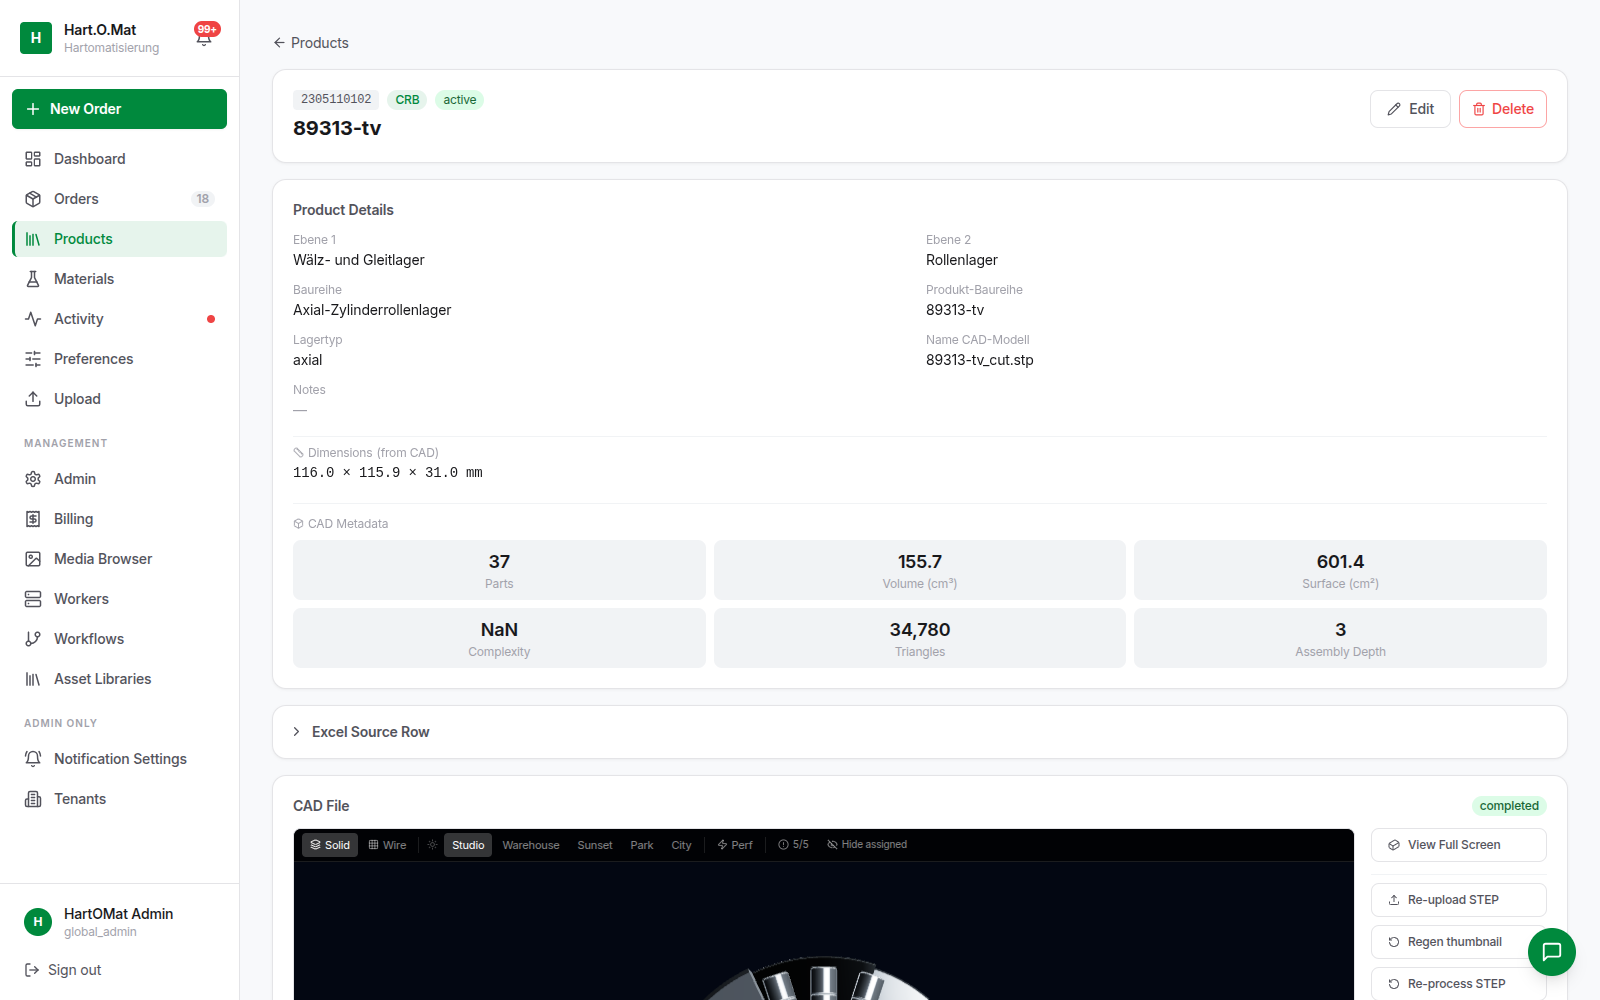Select the Studio environment preset

[x=468, y=845]
